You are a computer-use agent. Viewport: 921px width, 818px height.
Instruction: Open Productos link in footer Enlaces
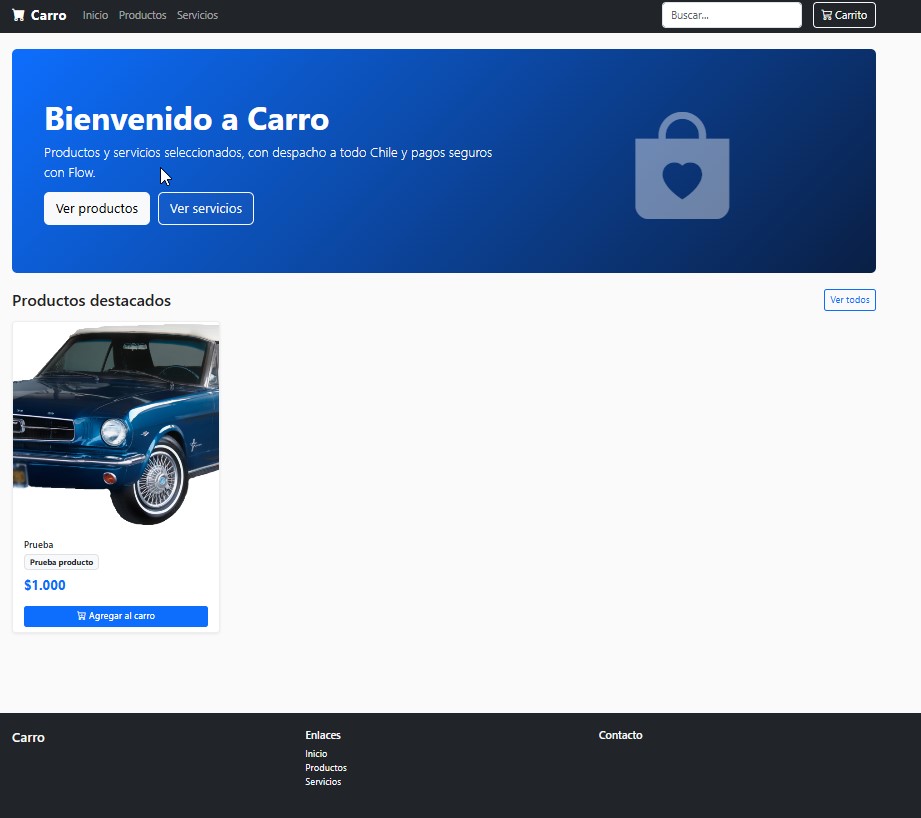(326, 767)
